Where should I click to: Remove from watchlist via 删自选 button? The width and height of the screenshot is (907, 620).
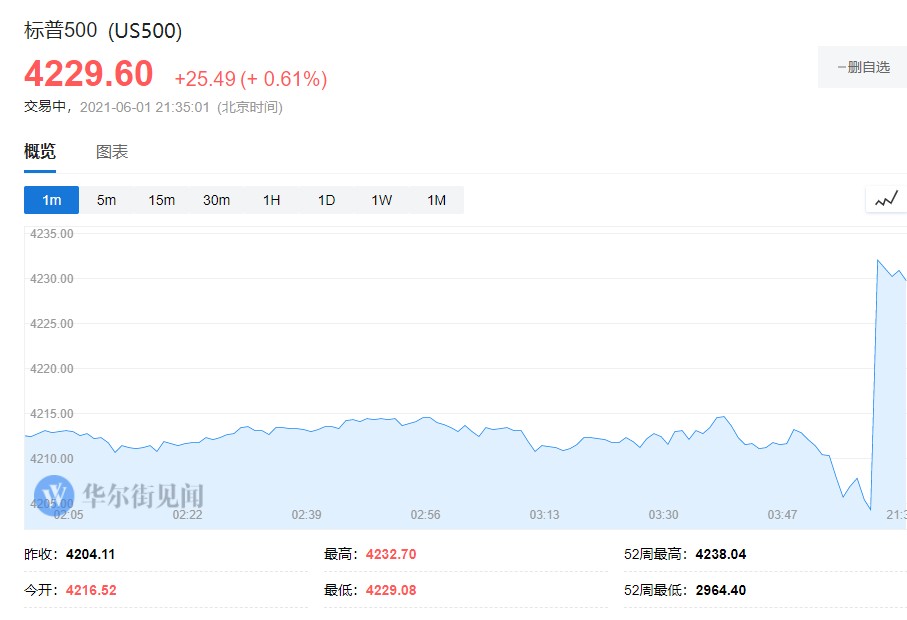click(x=862, y=68)
